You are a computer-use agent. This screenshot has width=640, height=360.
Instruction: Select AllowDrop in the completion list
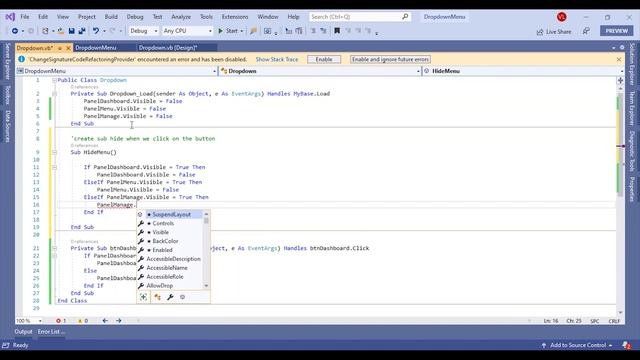click(170, 286)
